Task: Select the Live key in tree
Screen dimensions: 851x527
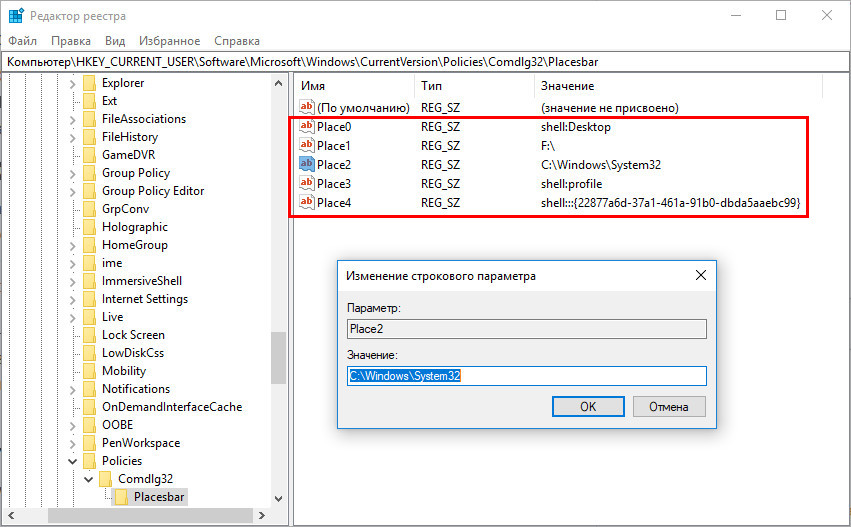Action: [112, 317]
